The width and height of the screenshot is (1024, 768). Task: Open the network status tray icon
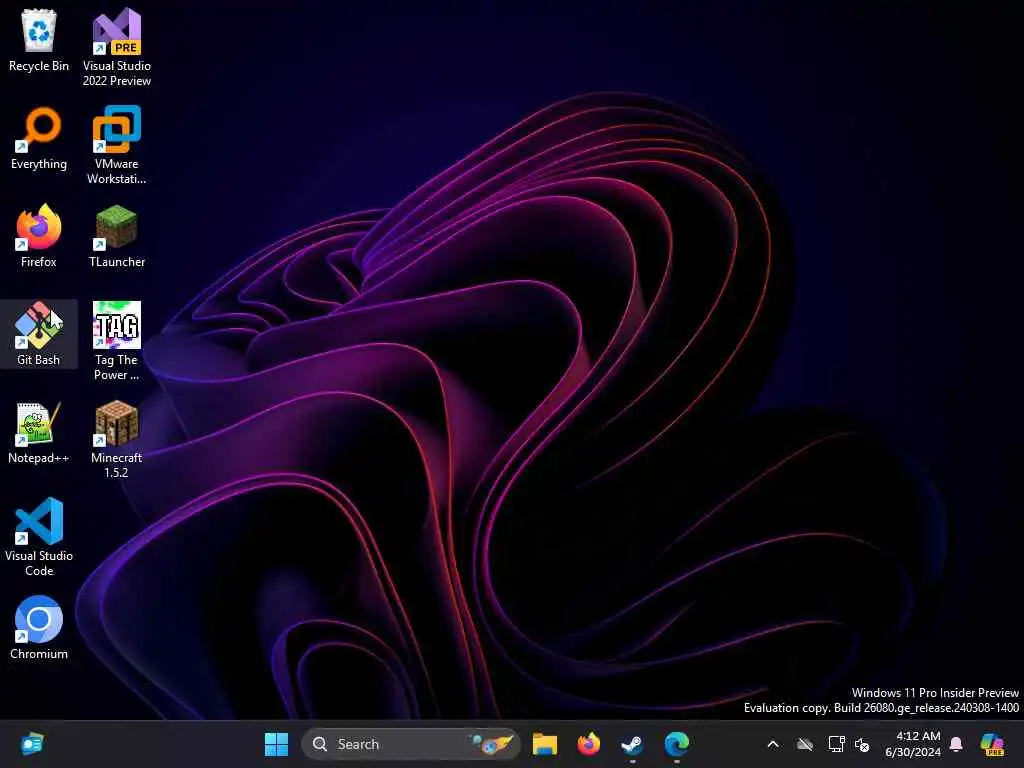click(836, 744)
